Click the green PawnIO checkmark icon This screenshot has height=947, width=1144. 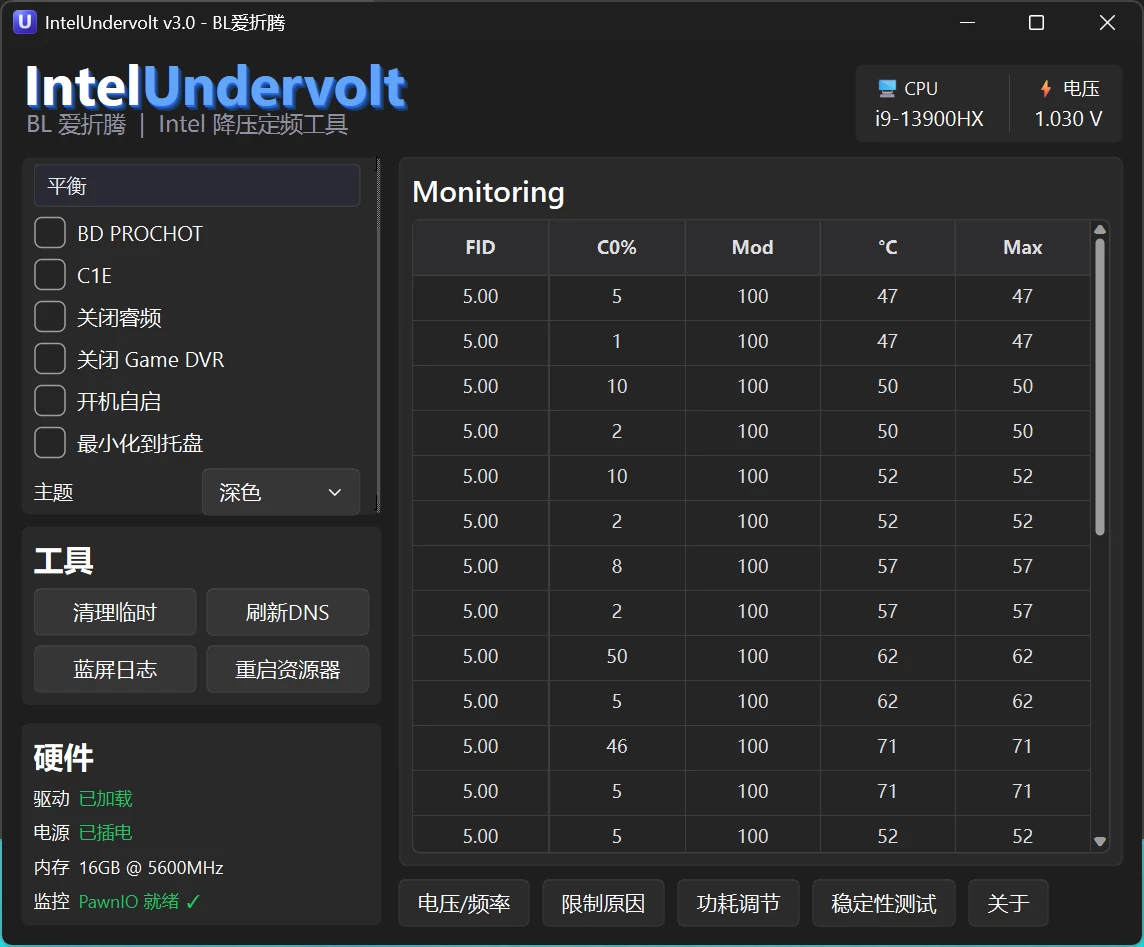tap(193, 902)
